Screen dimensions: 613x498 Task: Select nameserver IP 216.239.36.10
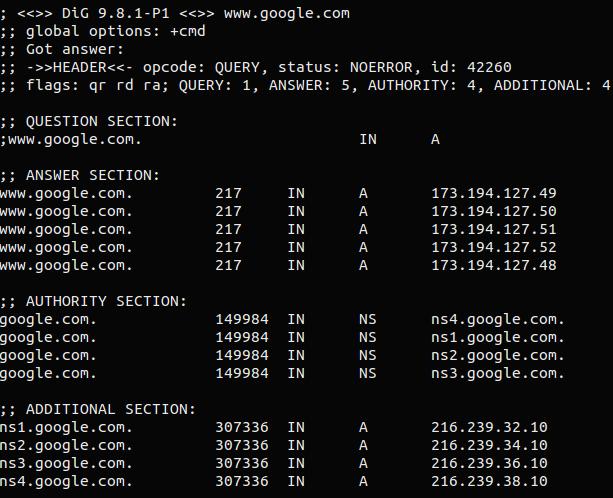pyautogui.click(x=489, y=463)
